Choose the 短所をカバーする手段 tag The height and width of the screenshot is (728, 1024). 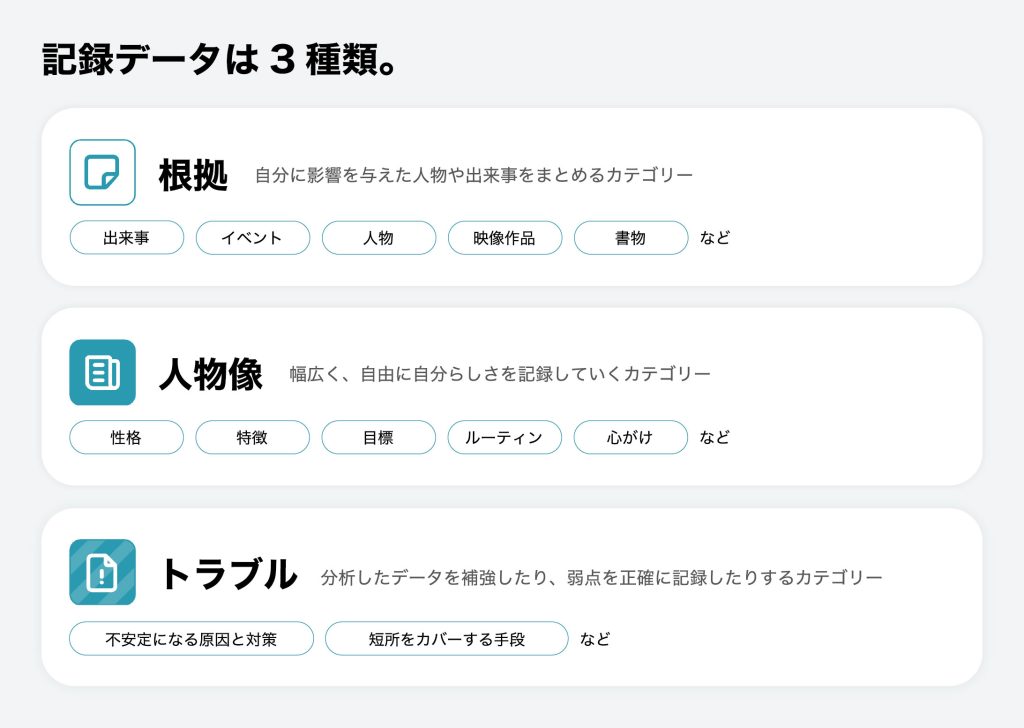[446, 638]
